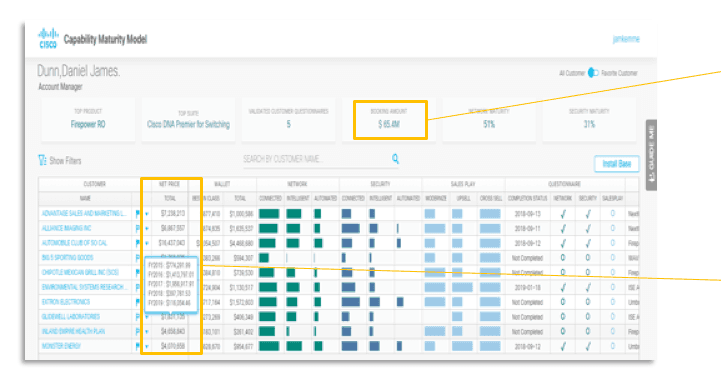Click Network Connected bar for Monster Energy

269,346
